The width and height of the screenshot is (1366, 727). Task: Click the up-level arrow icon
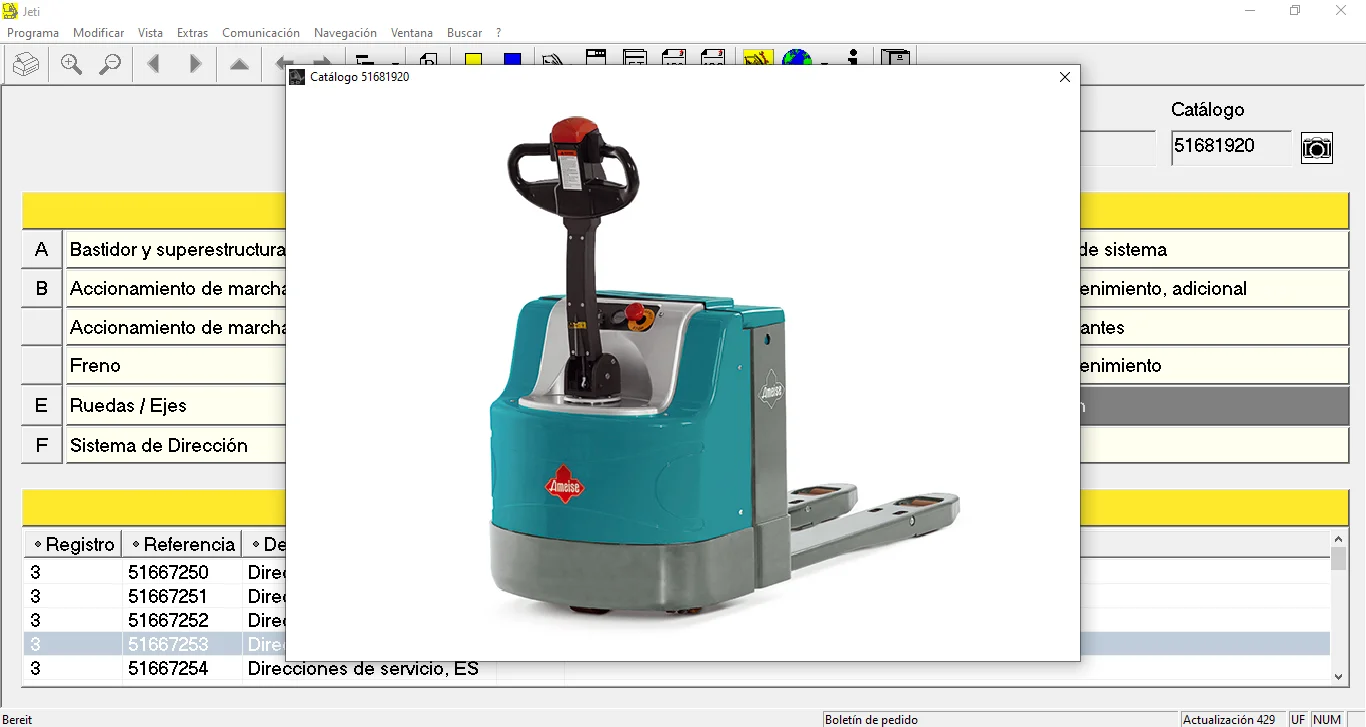pos(238,63)
